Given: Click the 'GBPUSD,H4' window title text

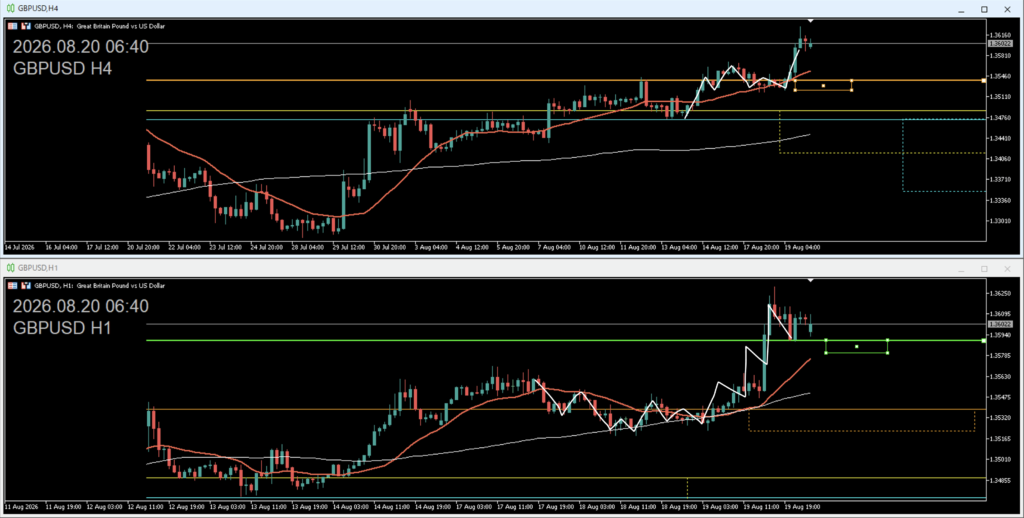Looking at the screenshot, I should 38,8.
